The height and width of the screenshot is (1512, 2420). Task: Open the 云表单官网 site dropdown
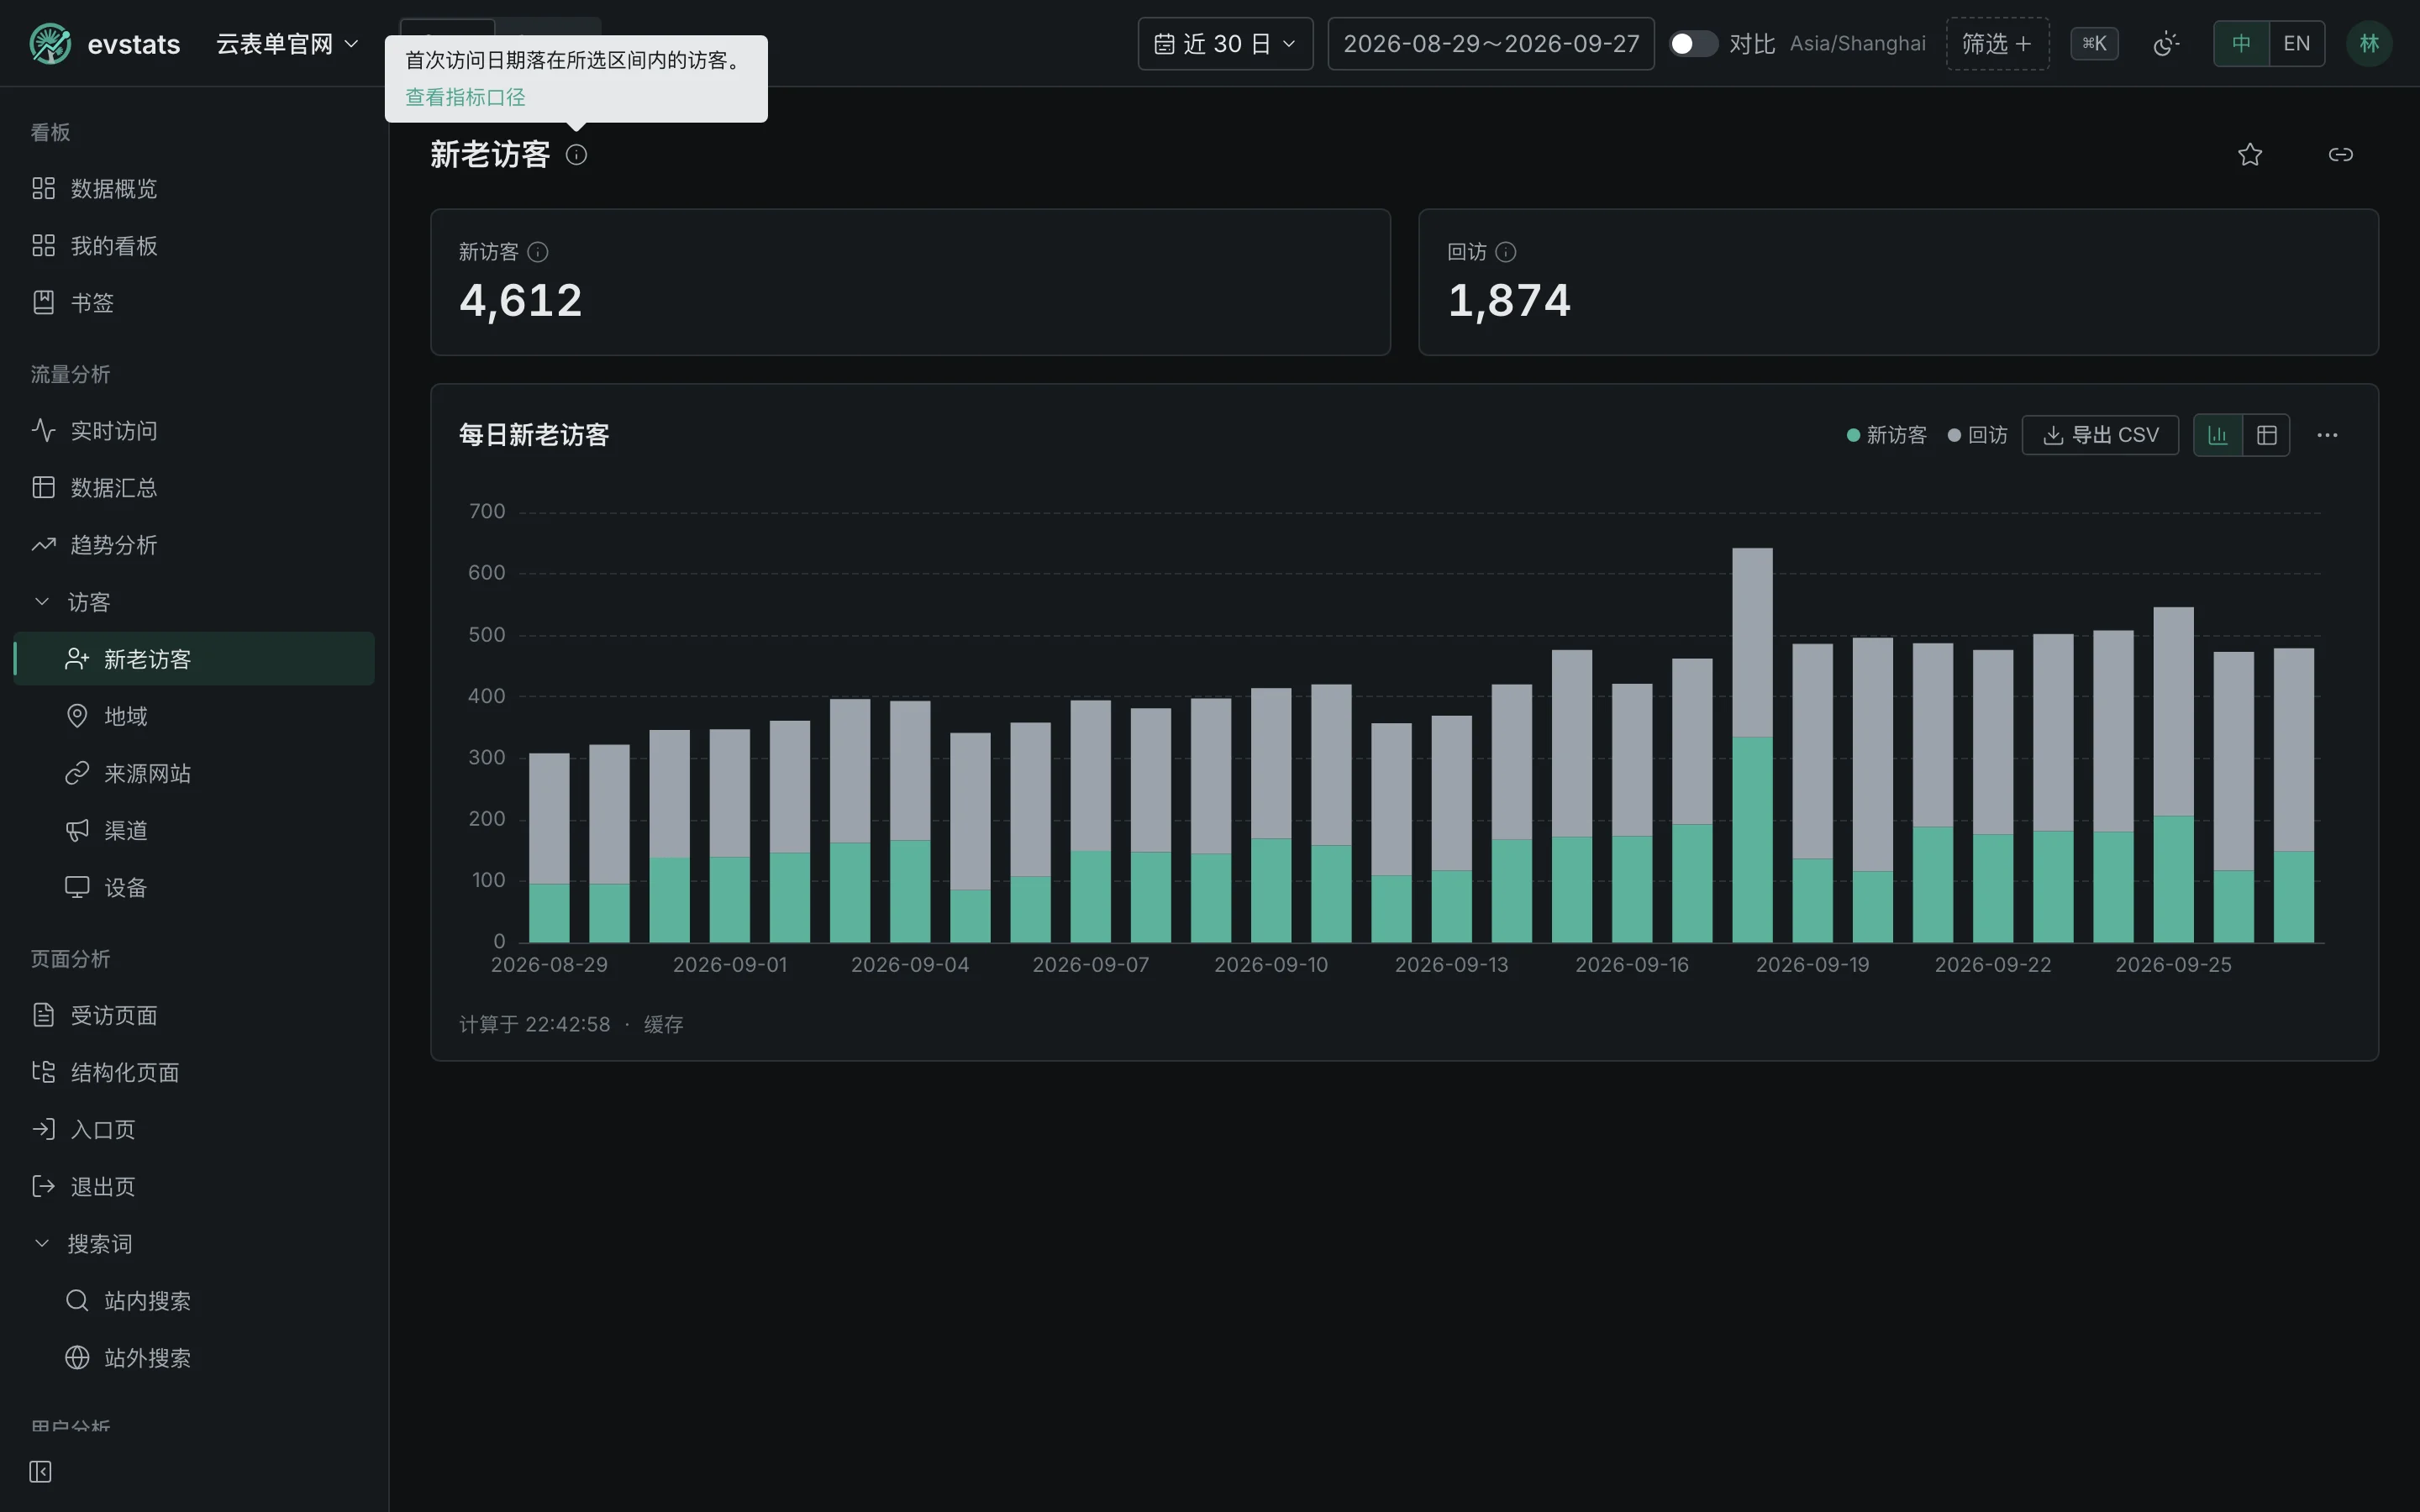point(287,44)
